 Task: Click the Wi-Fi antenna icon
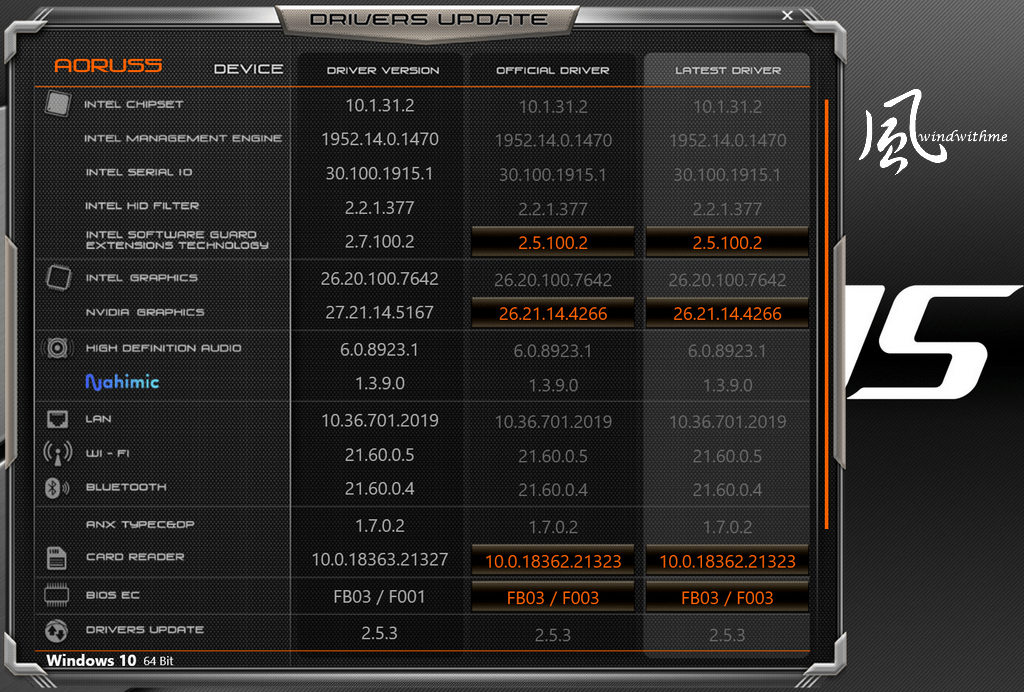tap(57, 453)
